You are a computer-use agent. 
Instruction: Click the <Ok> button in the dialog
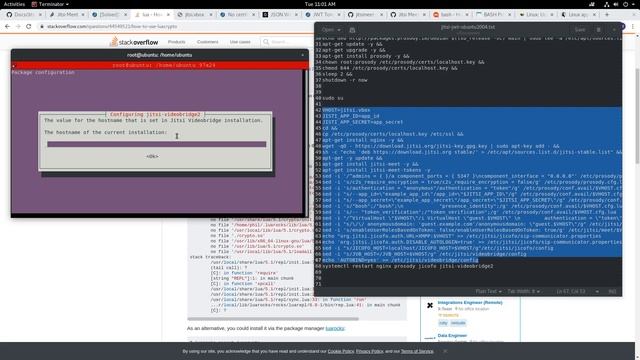click(152, 156)
